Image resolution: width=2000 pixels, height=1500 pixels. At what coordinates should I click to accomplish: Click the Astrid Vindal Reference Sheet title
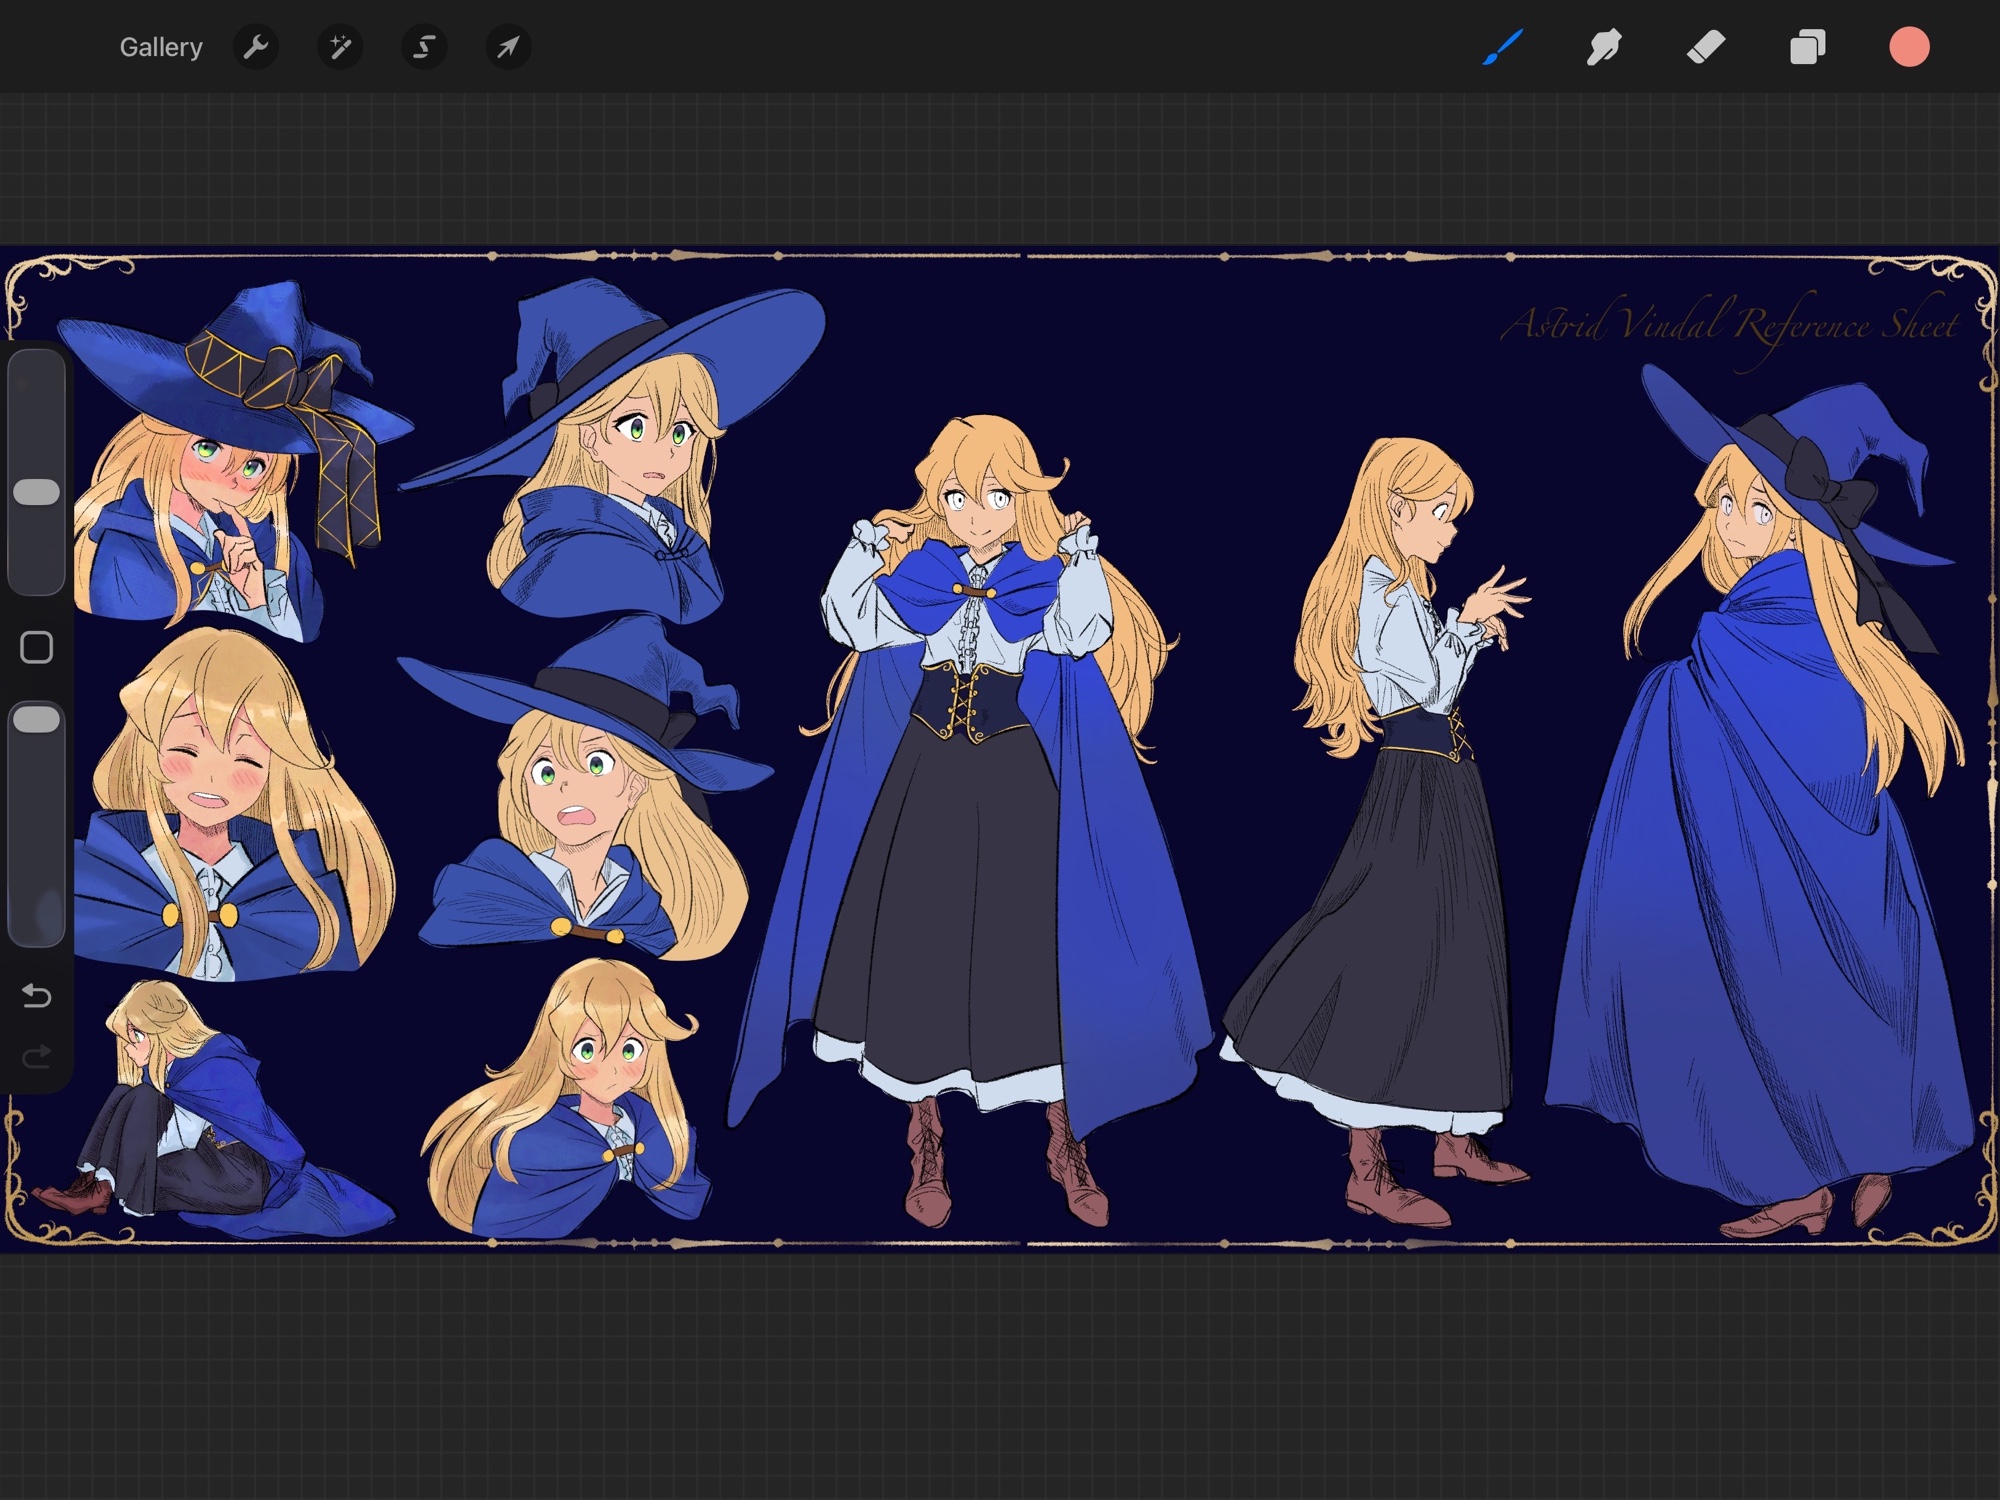click(1730, 325)
